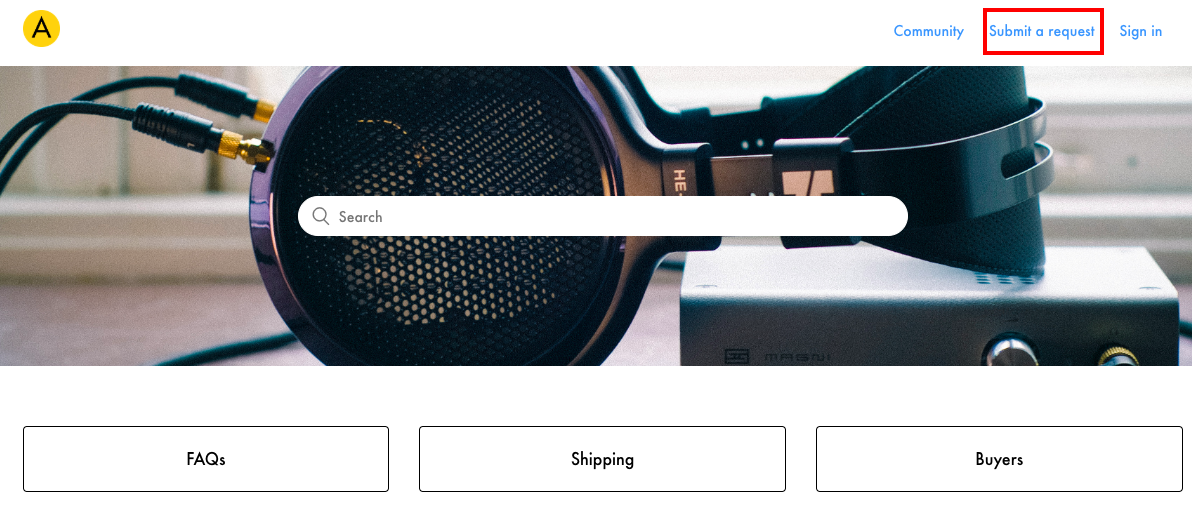
Task: Start a new support request
Action: 1041,31
